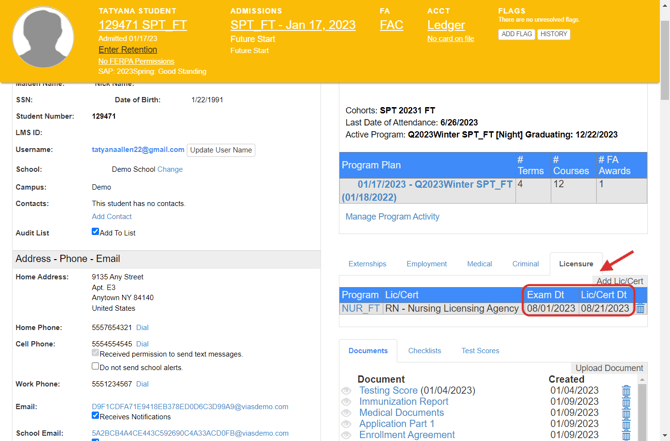Click the Upload Document button
The width and height of the screenshot is (670, 441).
pos(609,368)
